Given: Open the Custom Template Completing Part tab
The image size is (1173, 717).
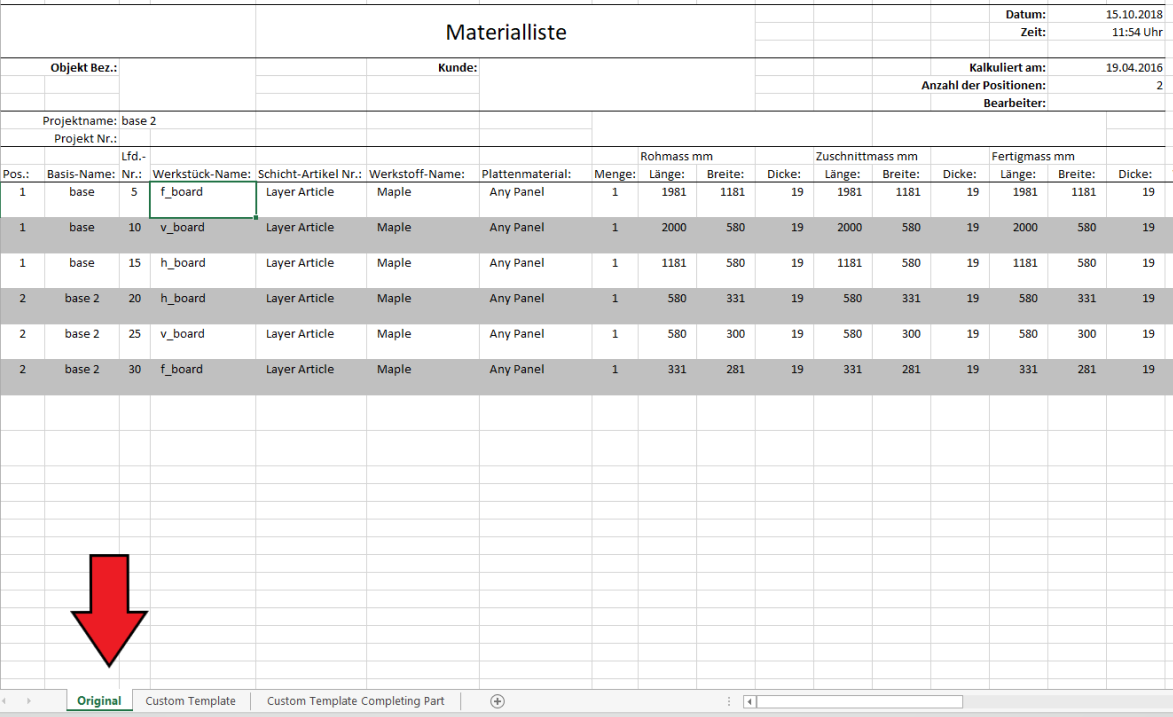Looking at the screenshot, I should [x=355, y=701].
